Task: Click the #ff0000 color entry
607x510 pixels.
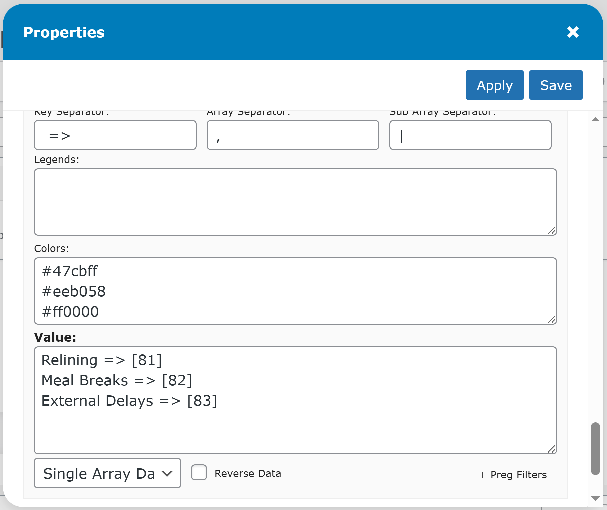Action: click(70, 311)
